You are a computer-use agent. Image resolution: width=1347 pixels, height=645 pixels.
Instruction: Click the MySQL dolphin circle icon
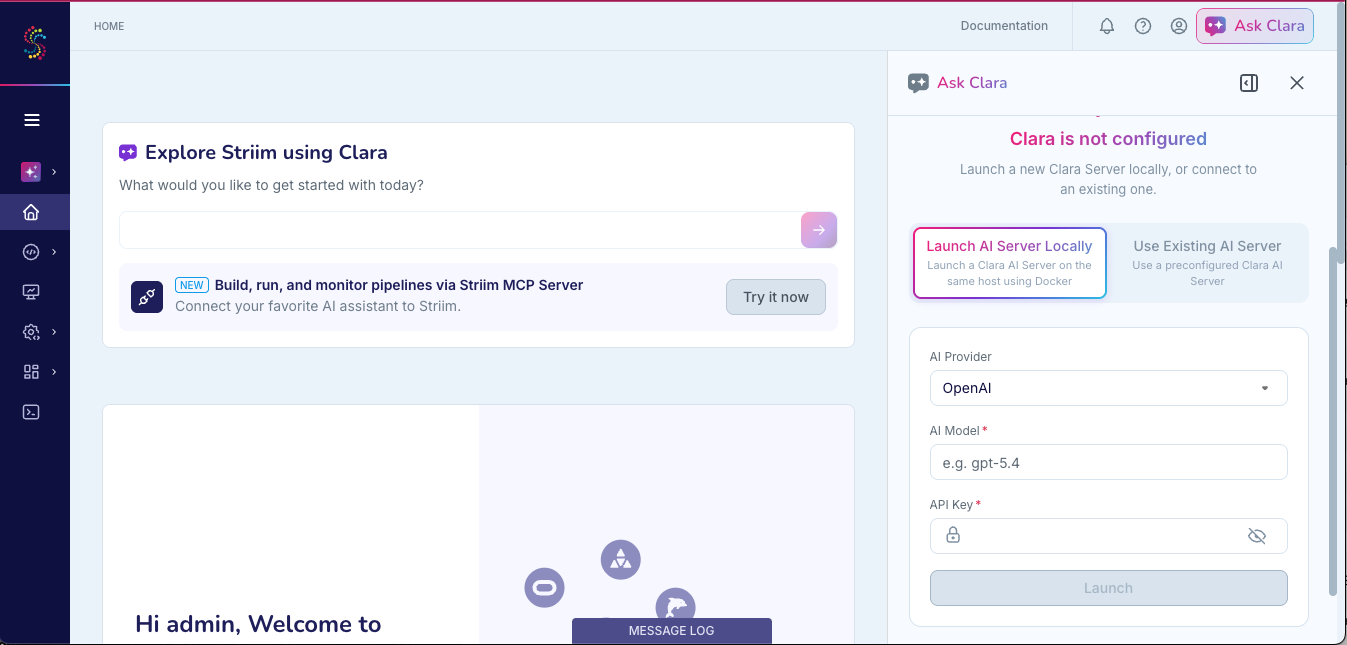click(x=675, y=606)
